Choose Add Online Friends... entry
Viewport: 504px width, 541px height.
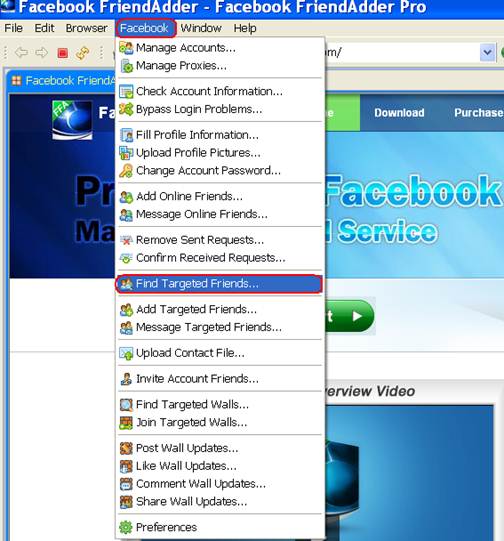220,197
